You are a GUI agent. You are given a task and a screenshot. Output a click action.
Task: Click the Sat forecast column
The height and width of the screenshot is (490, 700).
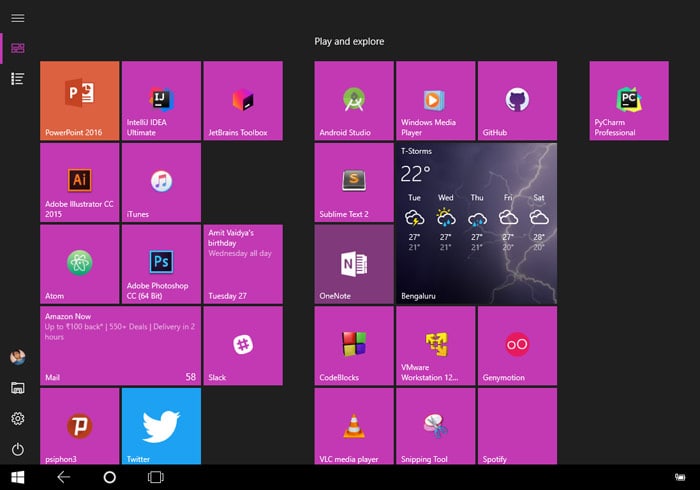pyautogui.click(x=539, y=222)
